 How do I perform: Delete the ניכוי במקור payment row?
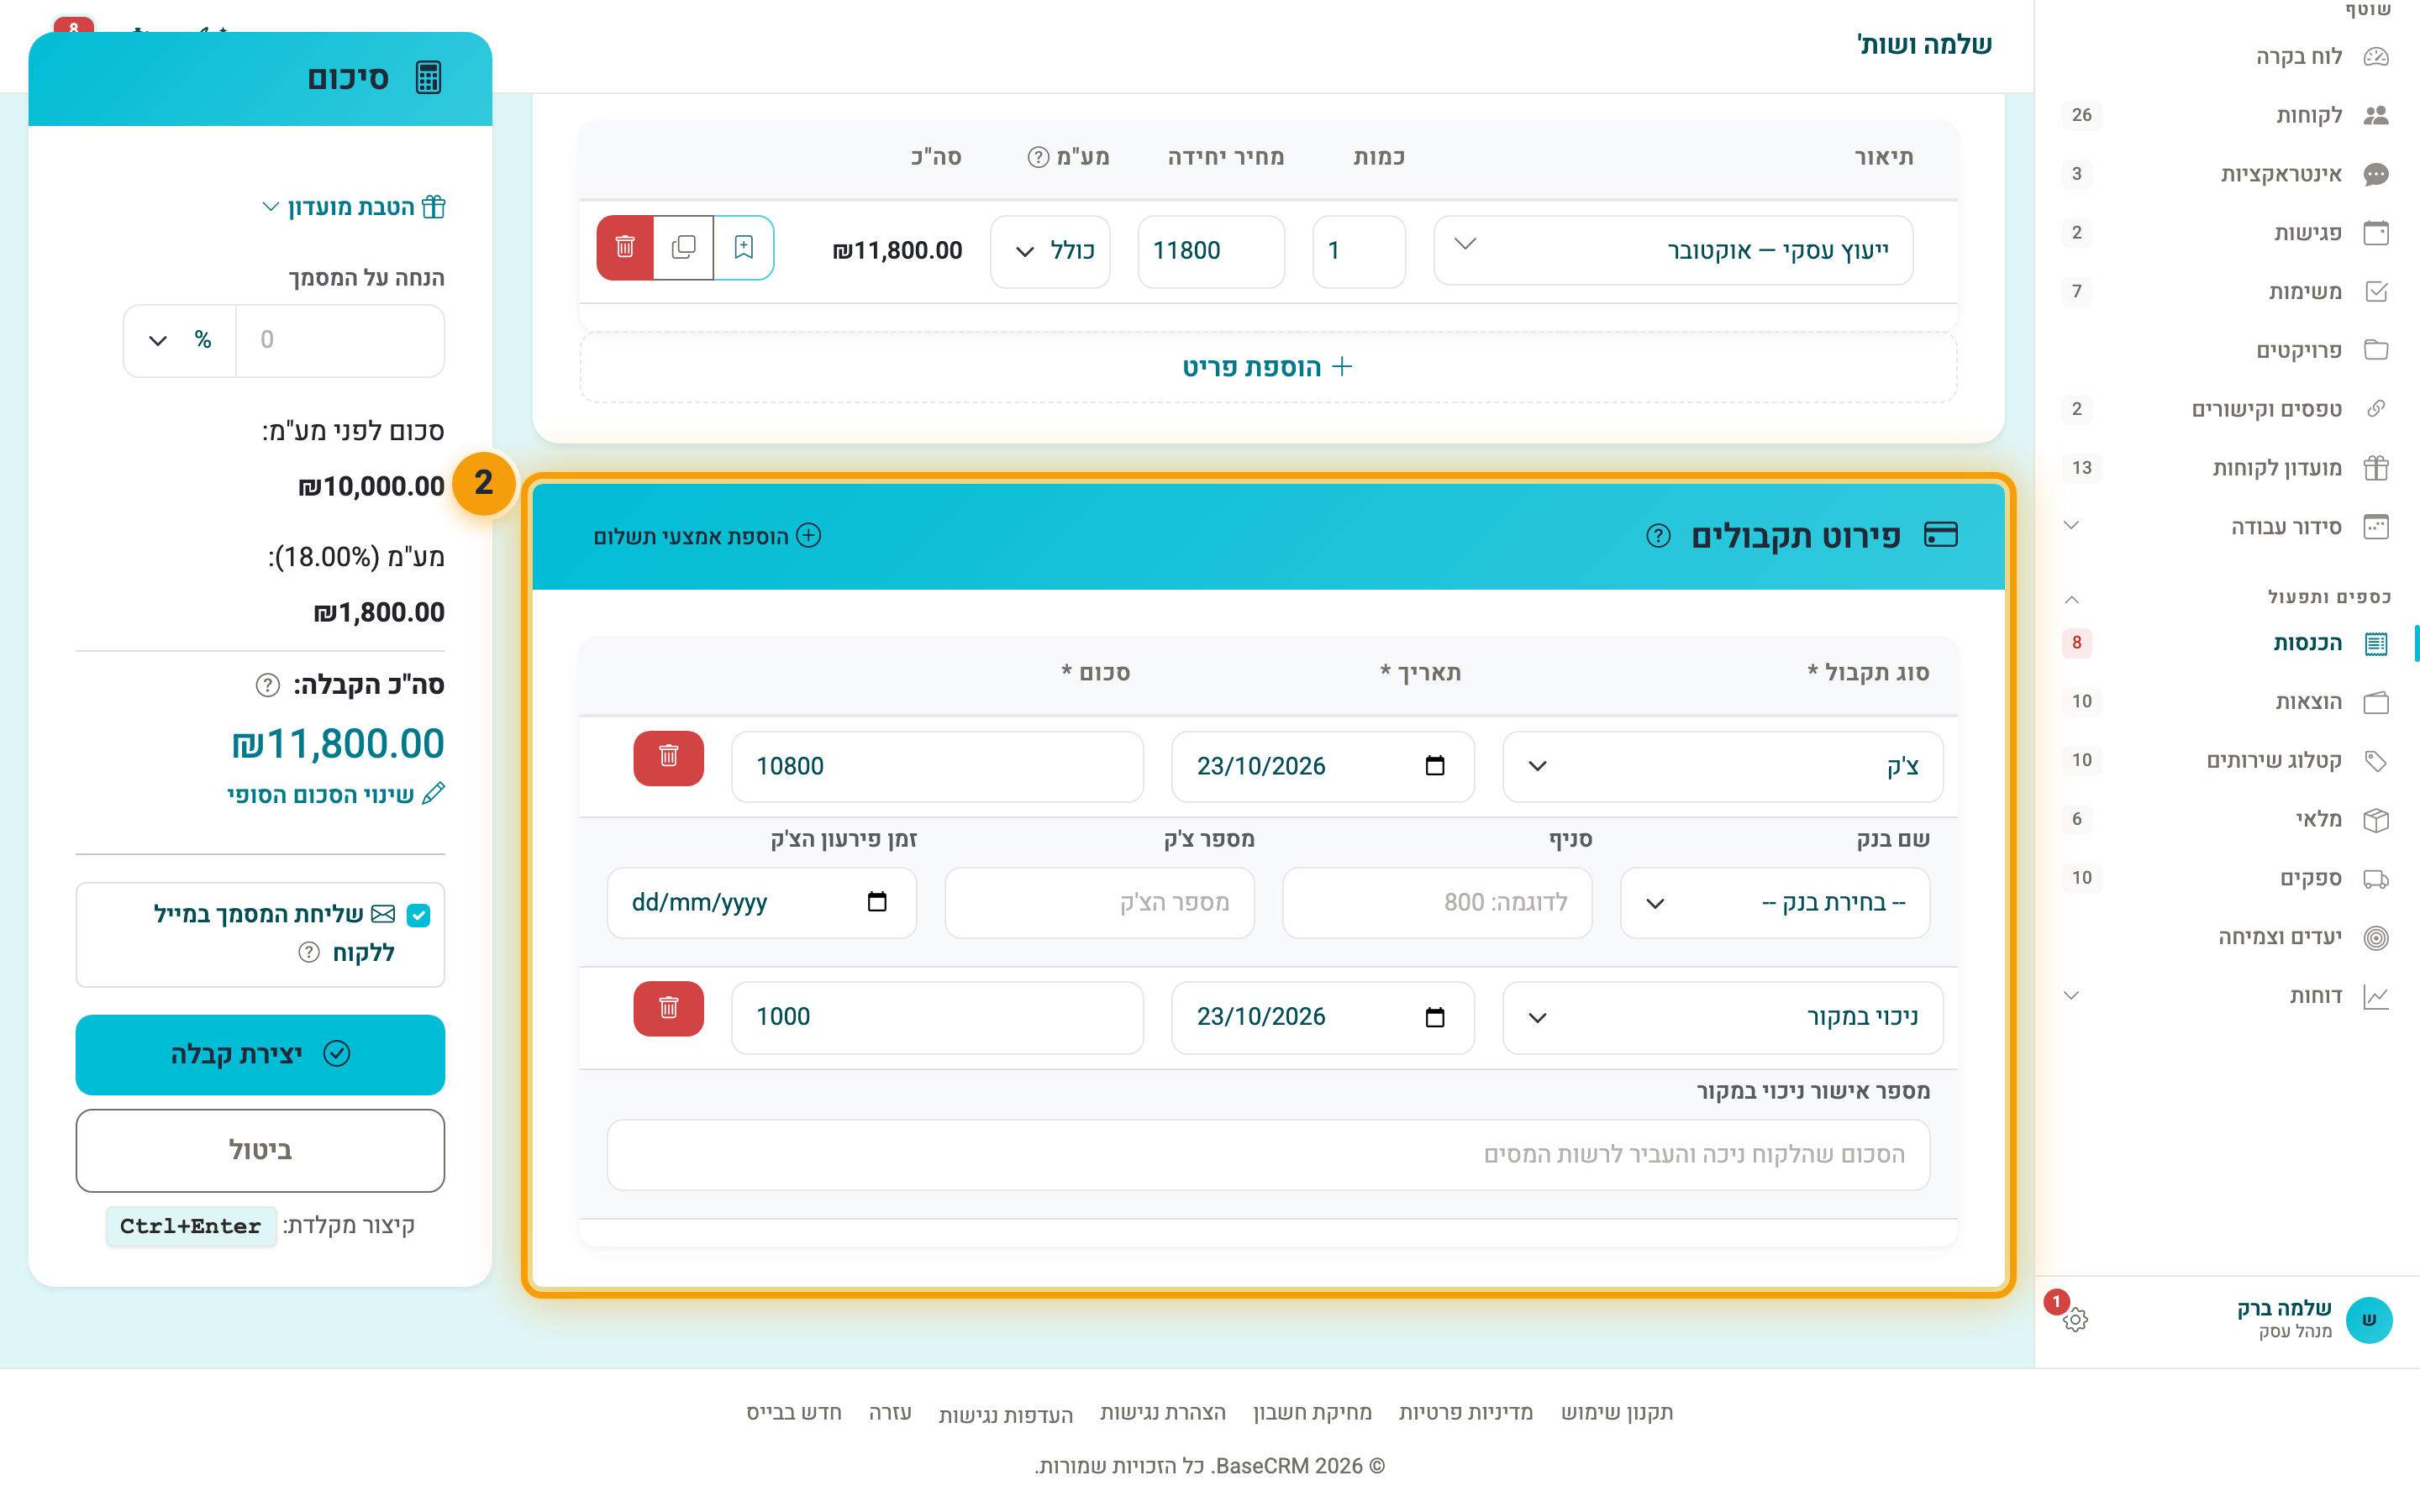[668, 1009]
